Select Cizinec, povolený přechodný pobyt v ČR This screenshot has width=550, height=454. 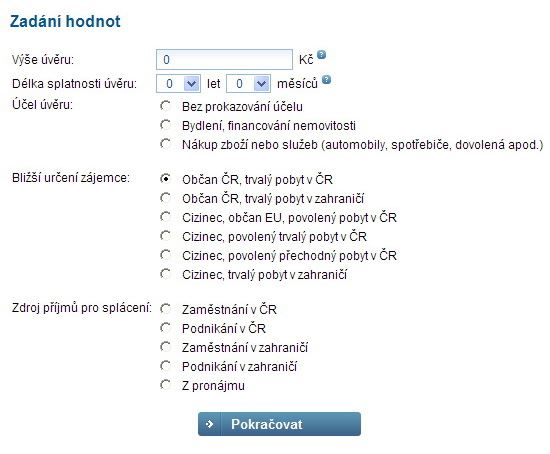tap(165, 255)
